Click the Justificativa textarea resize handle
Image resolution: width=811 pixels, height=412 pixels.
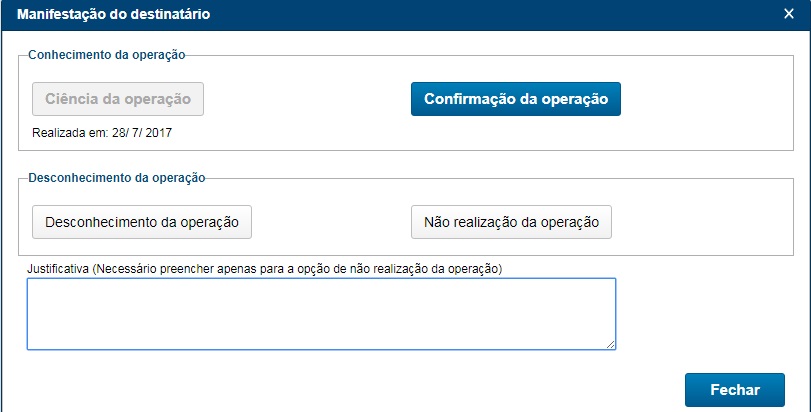click(610, 344)
